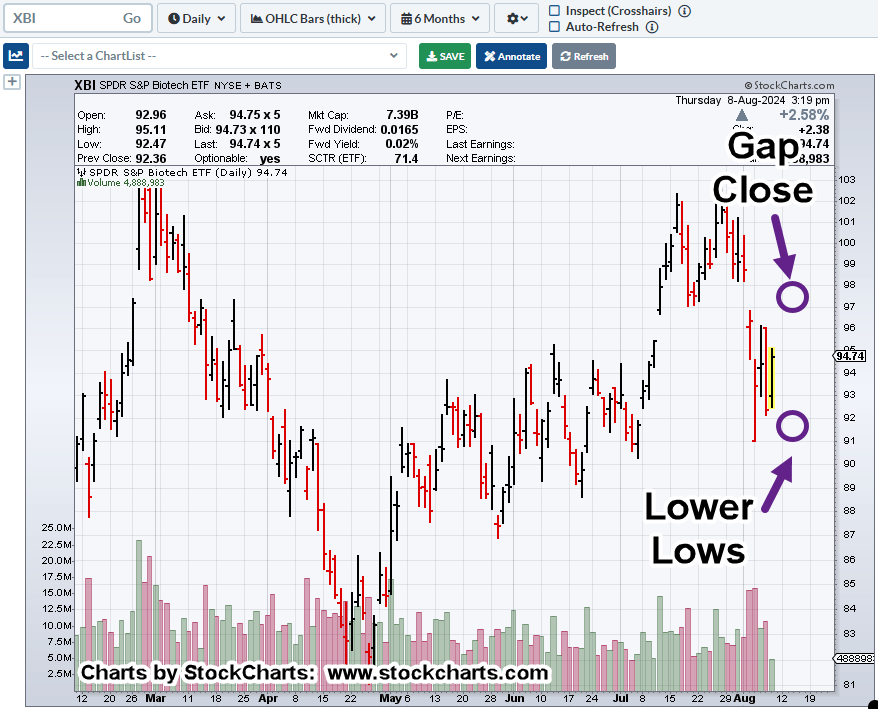Click the lower purple Lower Lows circle

(x=792, y=426)
